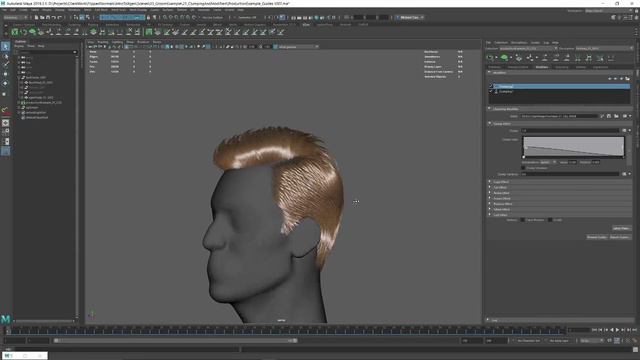Screen dimensions: 640x360
Task: Activate the Rotate tool in toolbox
Action: point(5,83)
